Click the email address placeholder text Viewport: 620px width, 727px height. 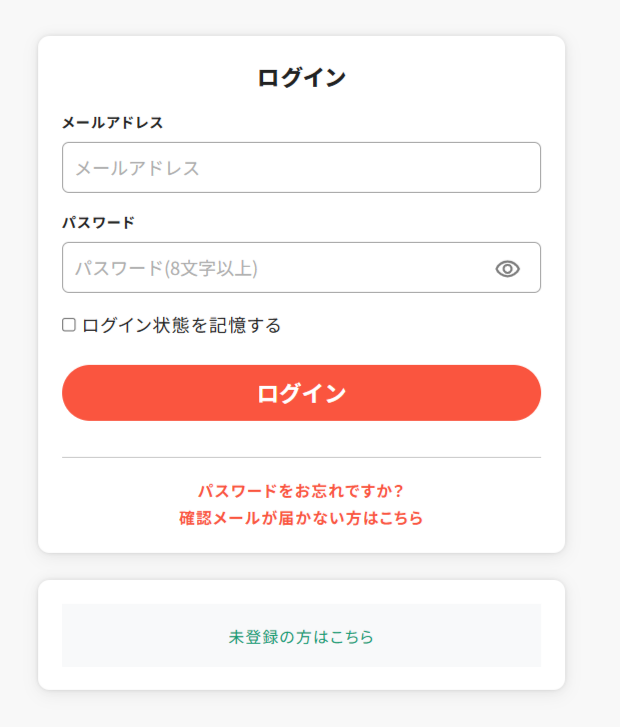[x=137, y=168]
